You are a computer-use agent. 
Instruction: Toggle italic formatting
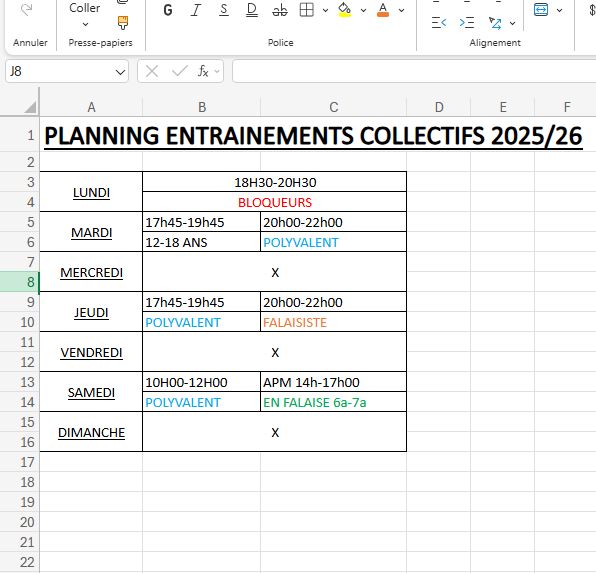(196, 10)
